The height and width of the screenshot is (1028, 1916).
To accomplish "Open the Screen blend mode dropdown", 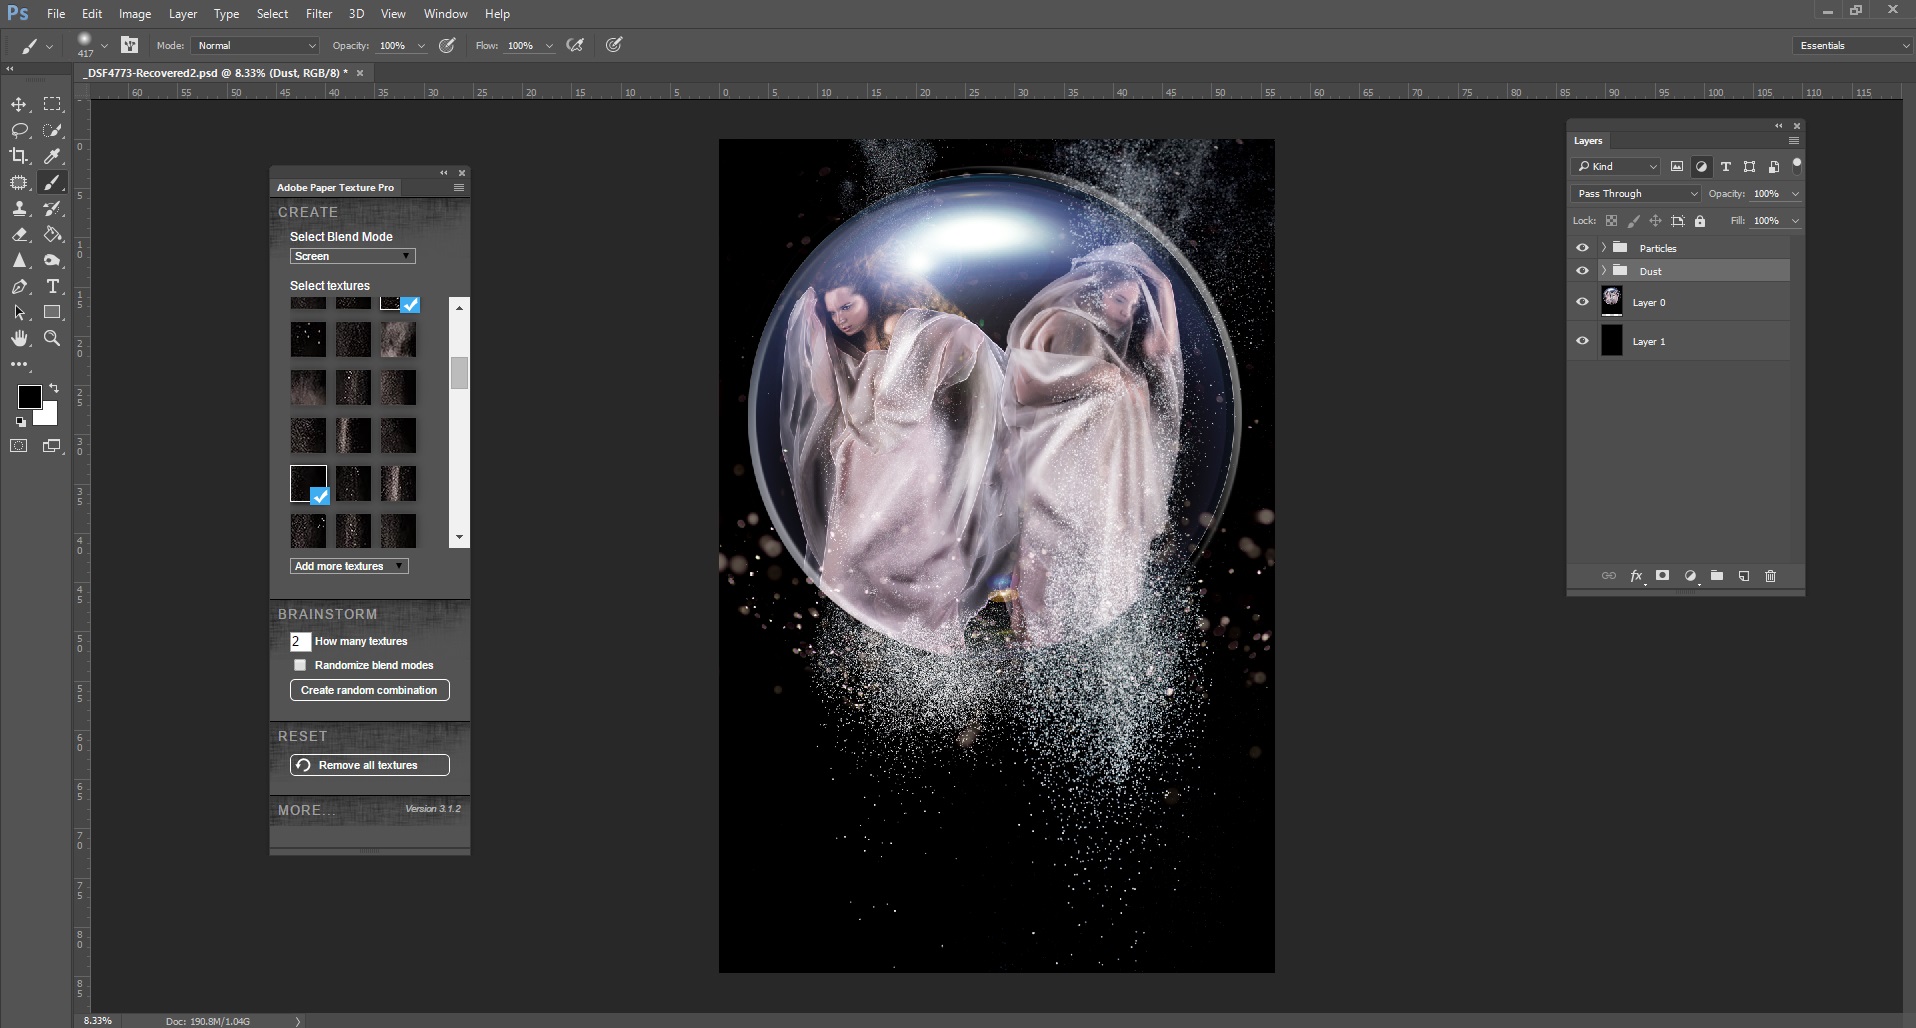I will tap(352, 256).
